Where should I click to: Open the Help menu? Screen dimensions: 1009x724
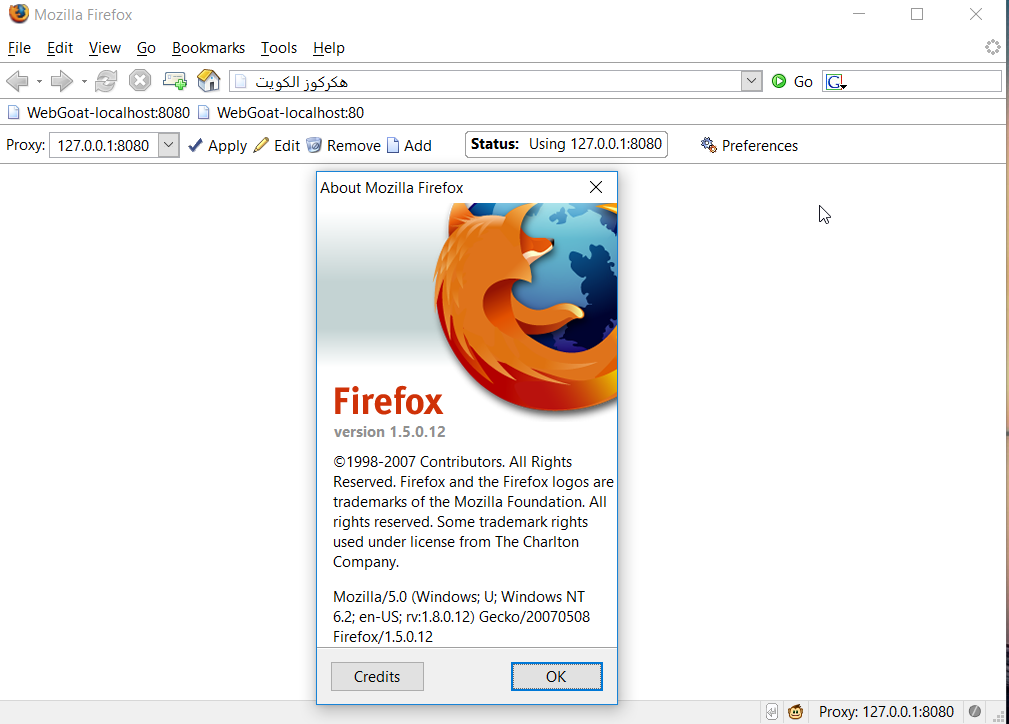pyautogui.click(x=329, y=48)
